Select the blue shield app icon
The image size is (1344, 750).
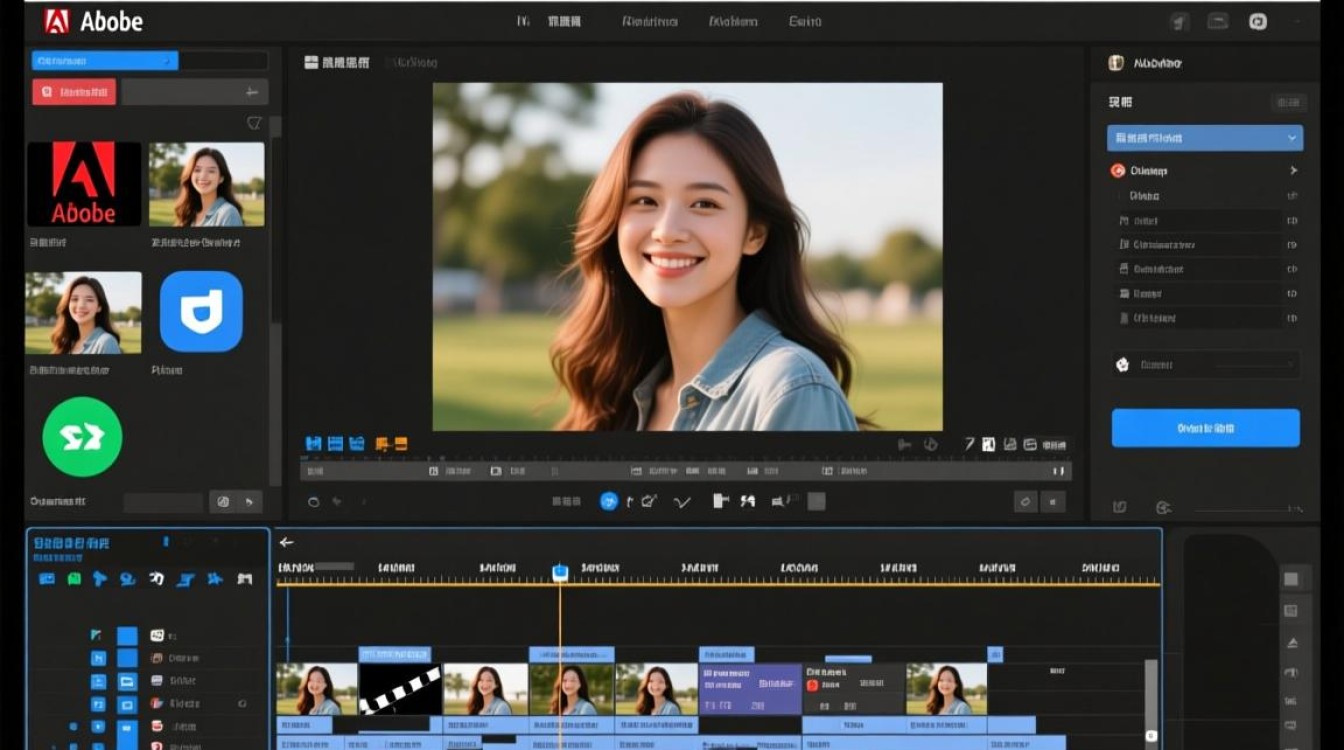point(201,312)
